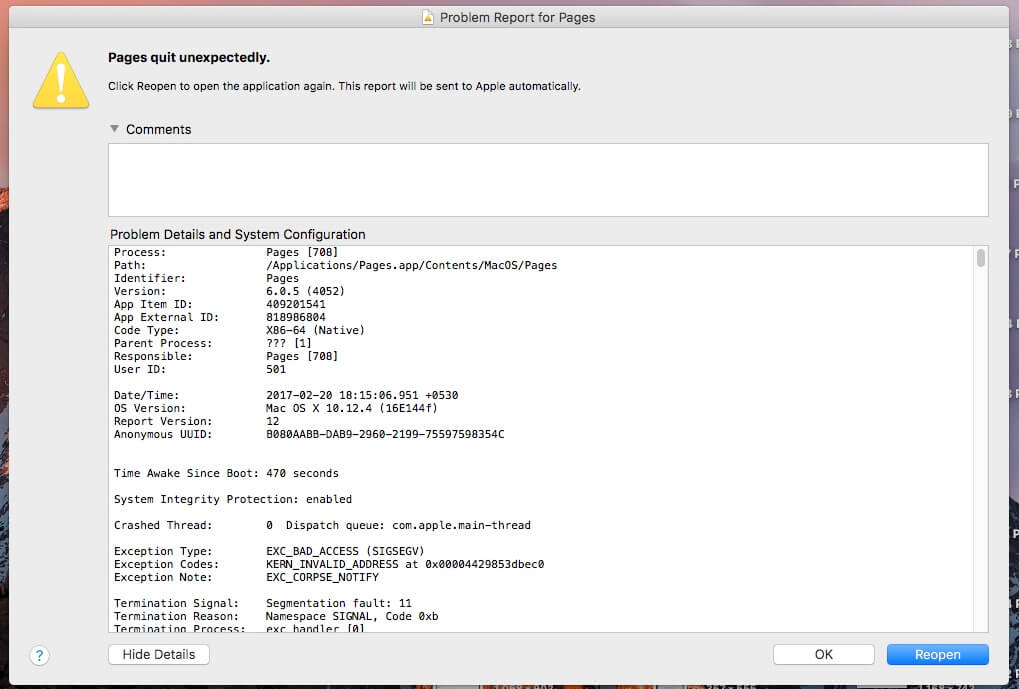Click the Process value 'Pages [708]'

[302, 252]
